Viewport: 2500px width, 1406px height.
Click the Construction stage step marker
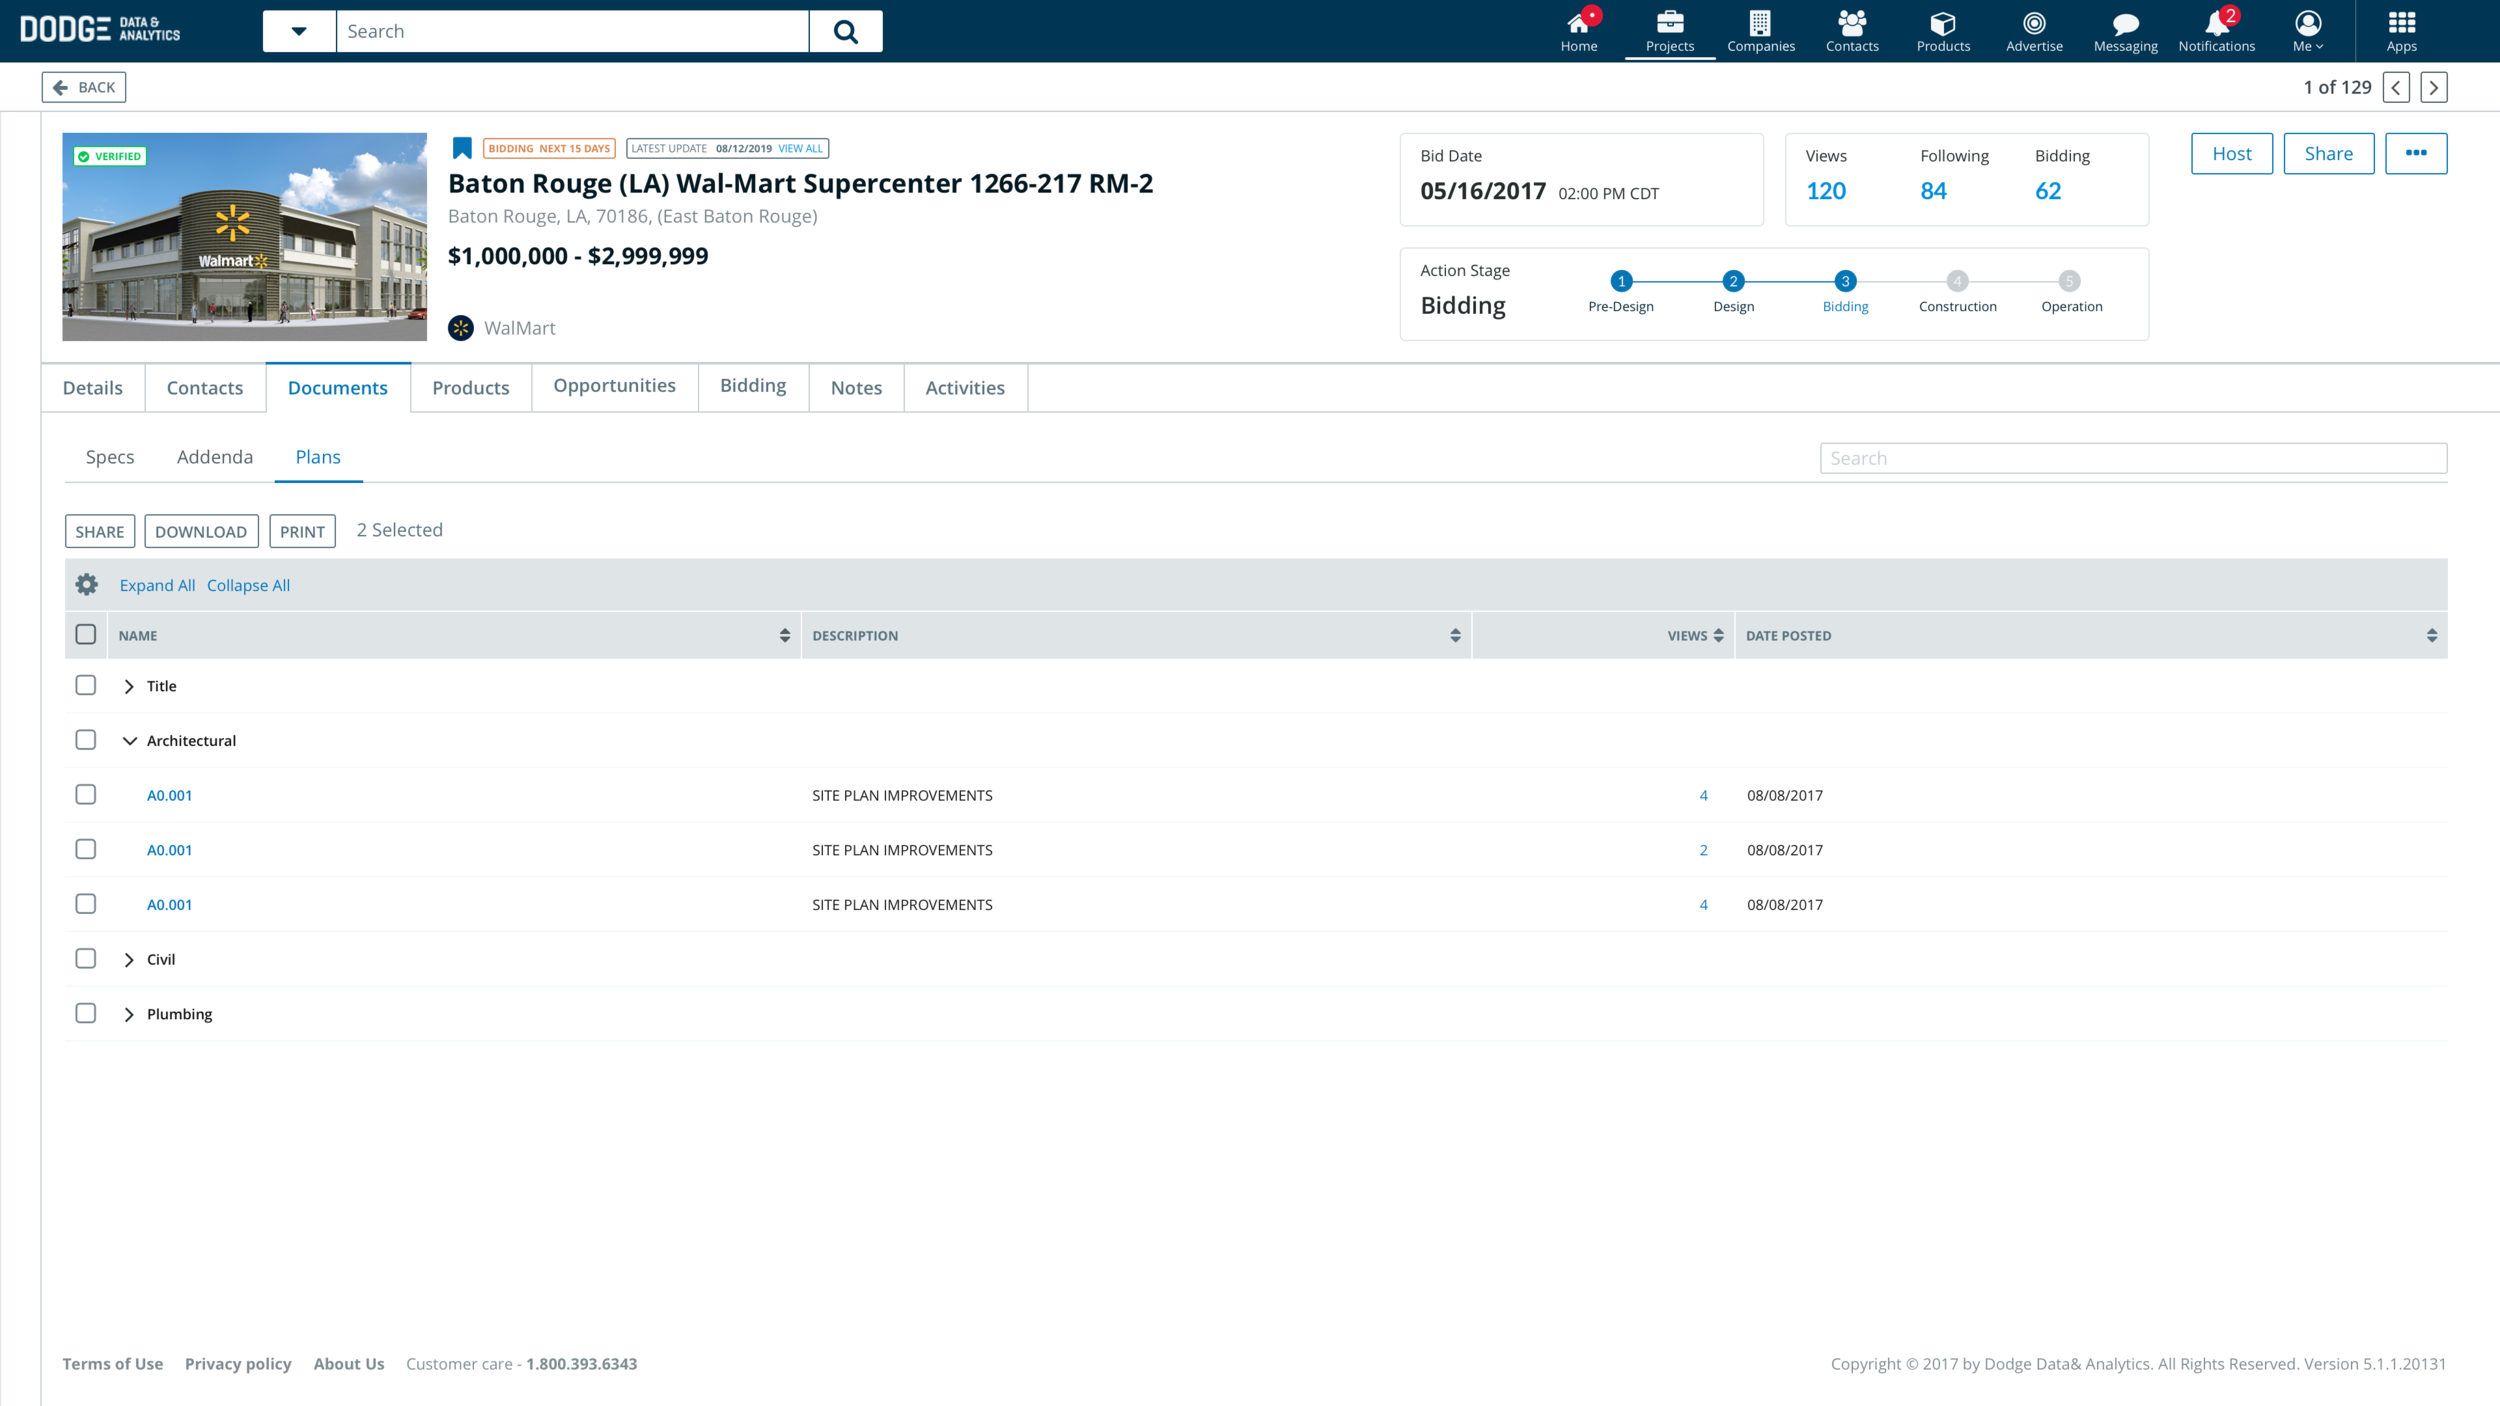coord(1957,282)
